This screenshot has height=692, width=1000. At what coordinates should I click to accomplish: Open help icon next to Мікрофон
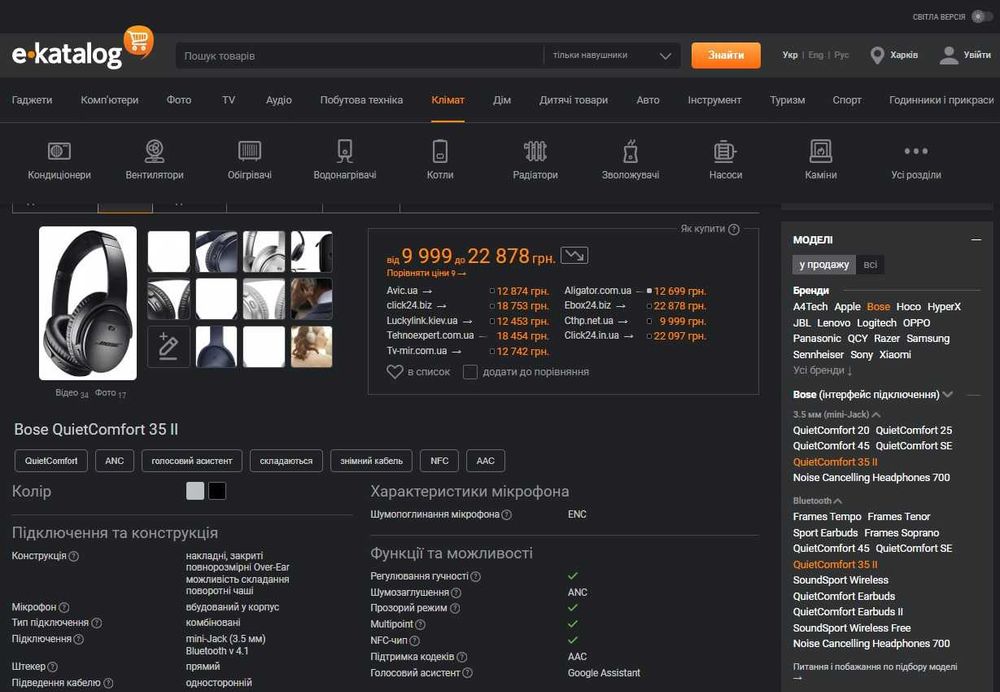64,607
